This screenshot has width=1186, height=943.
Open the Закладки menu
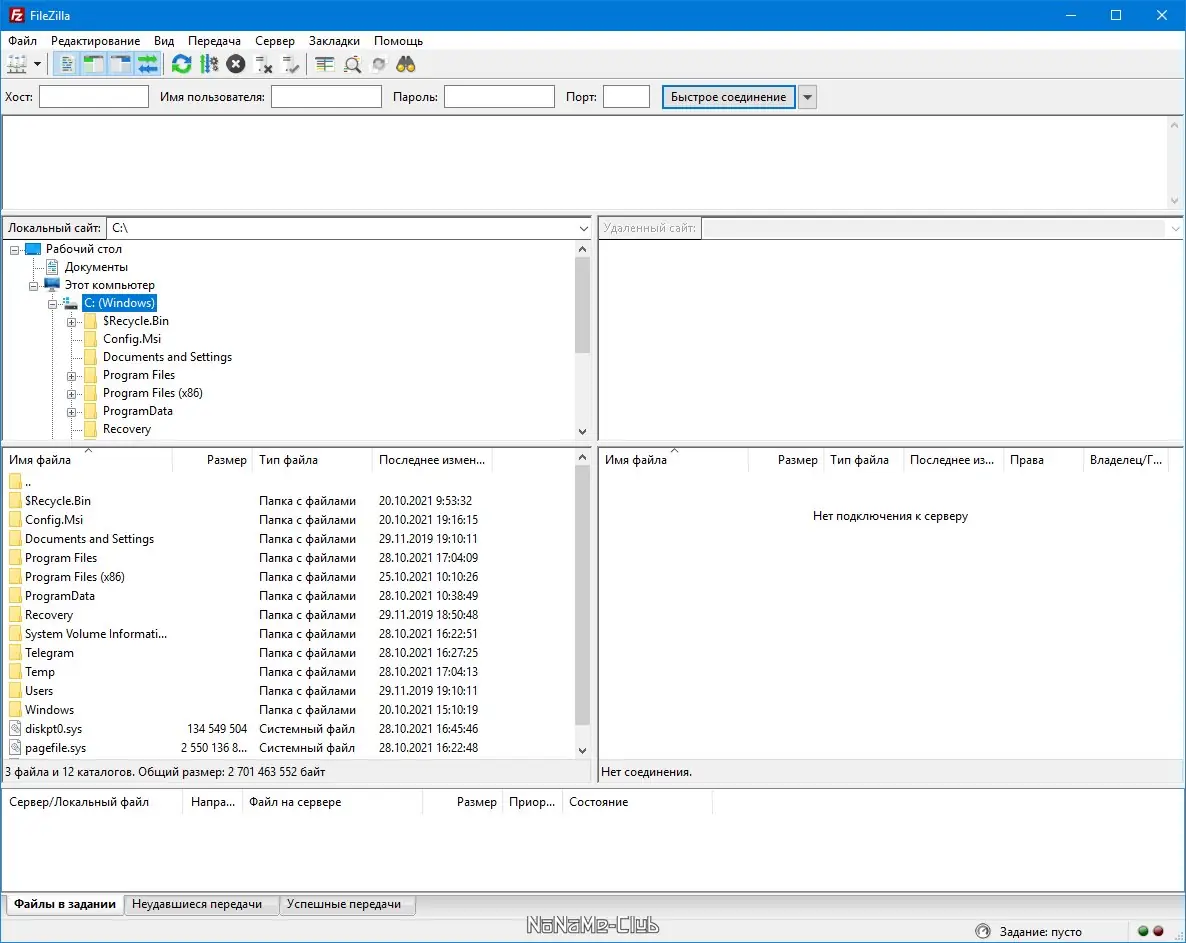[x=334, y=41]
